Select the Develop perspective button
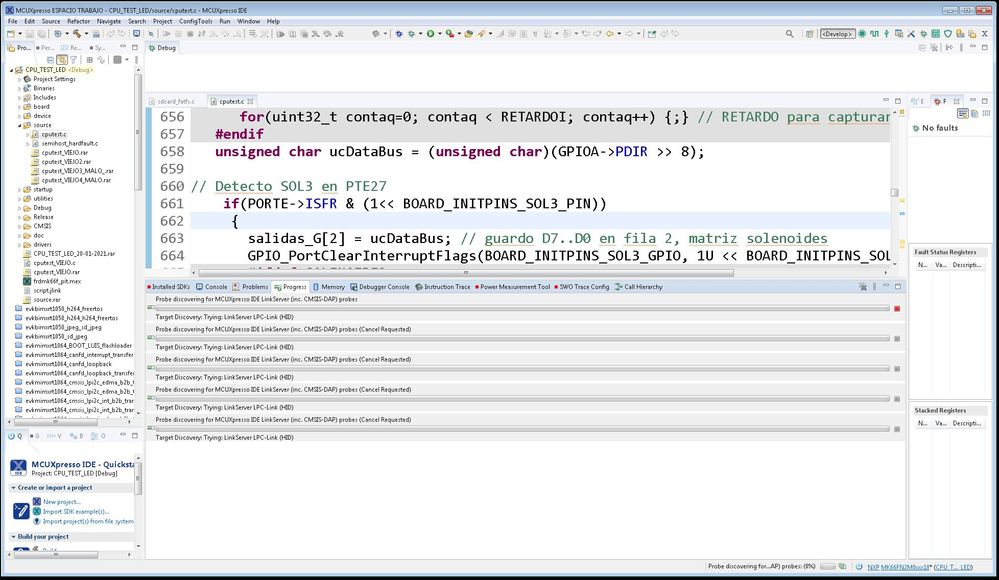Screen dimensions: 999x580 [x=837, y=34]
